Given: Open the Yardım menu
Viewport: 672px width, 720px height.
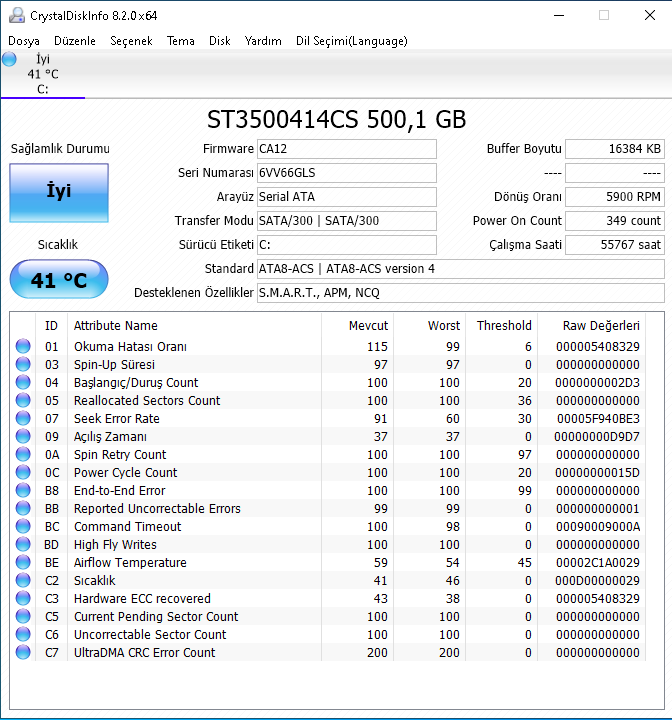Looking at the screenshot, I should (x=263, y=41).
